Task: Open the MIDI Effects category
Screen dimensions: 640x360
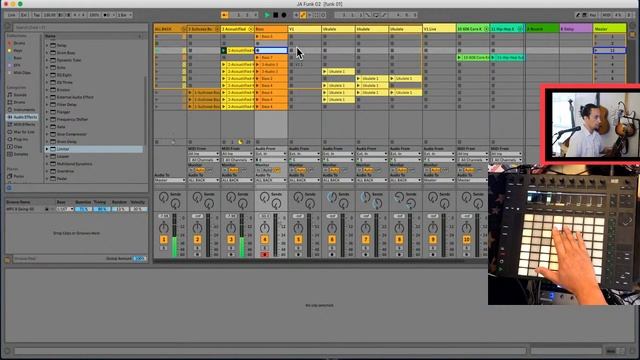Action: click(24, 124)
